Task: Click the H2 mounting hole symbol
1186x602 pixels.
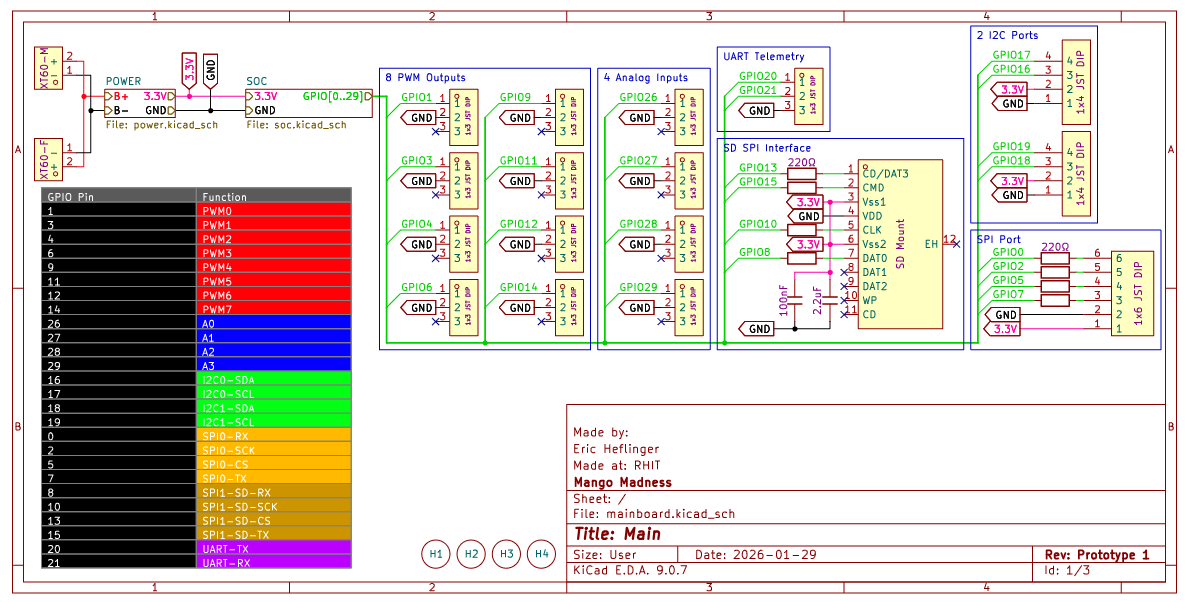Action: click(471, 554)
